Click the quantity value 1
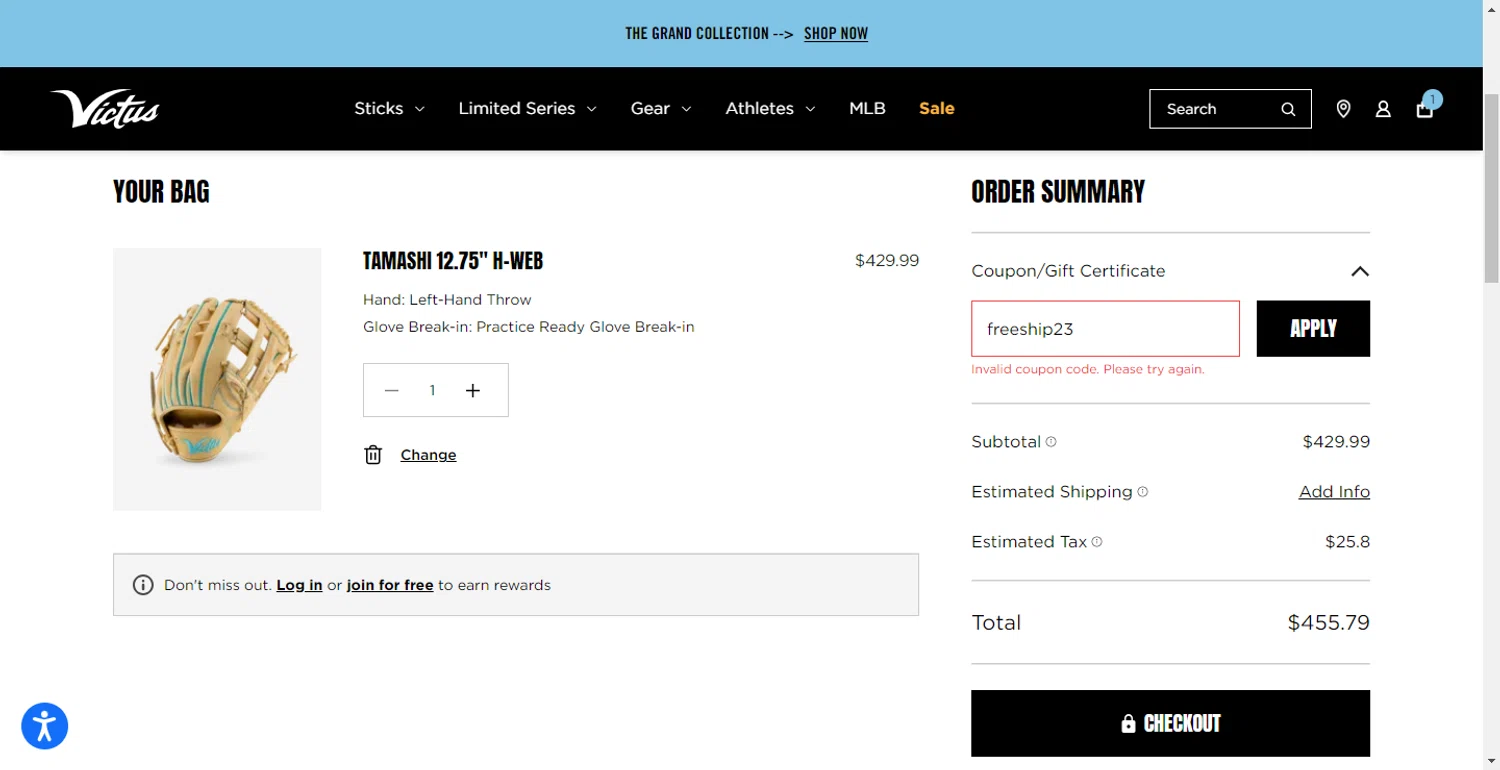This screenshot has width=1500, height=770. point(432,390)
